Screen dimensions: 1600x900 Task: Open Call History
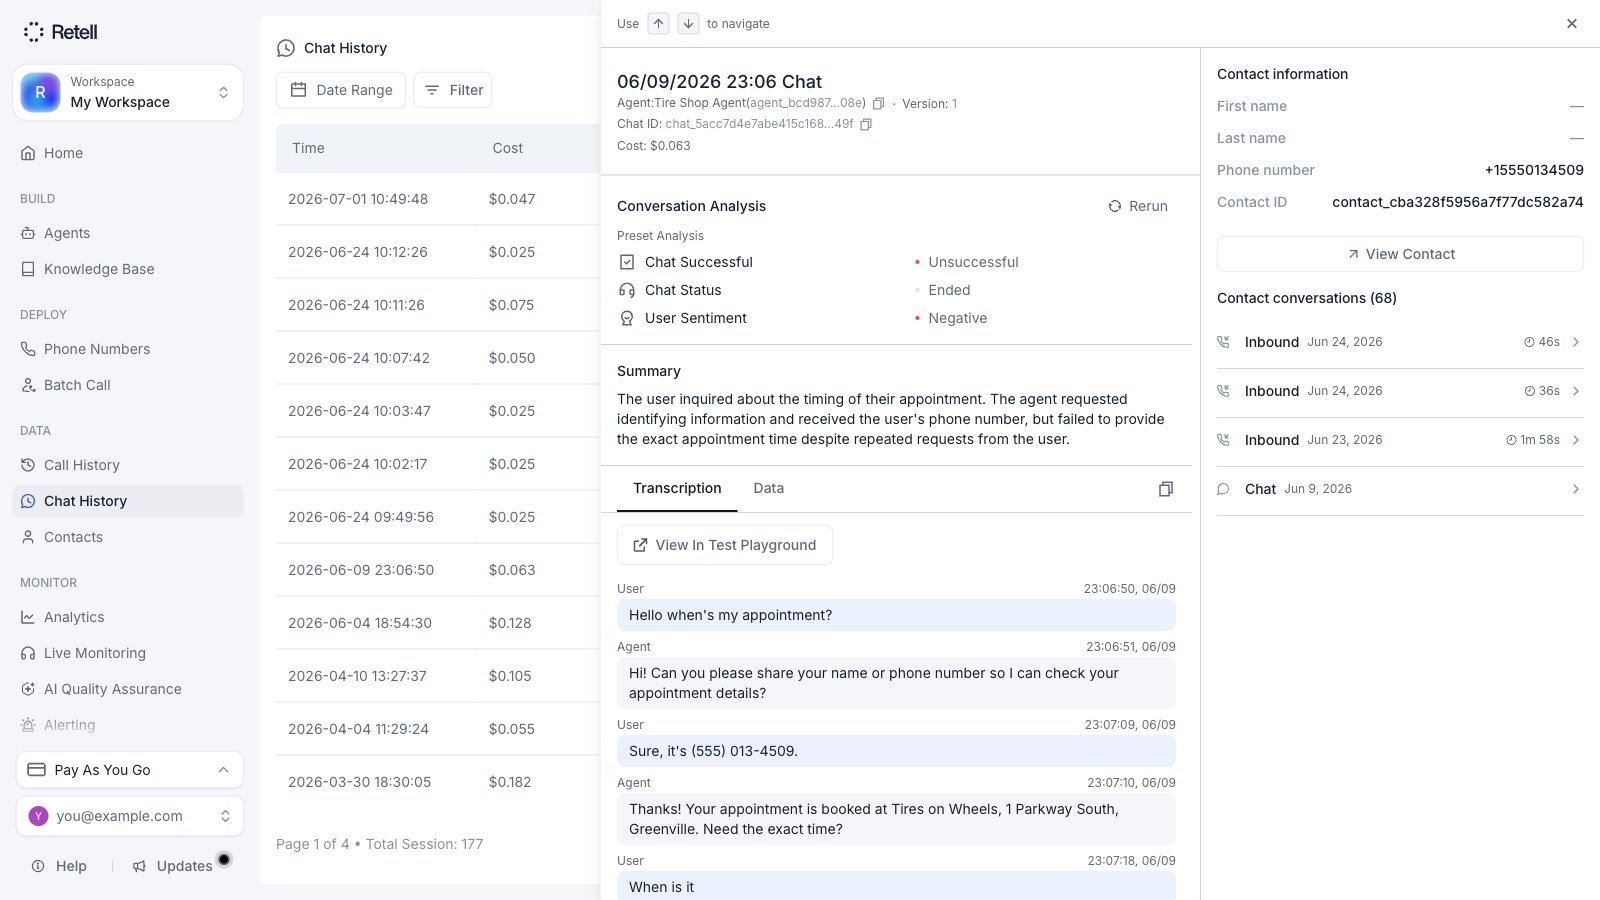click(x=128, y=465)
